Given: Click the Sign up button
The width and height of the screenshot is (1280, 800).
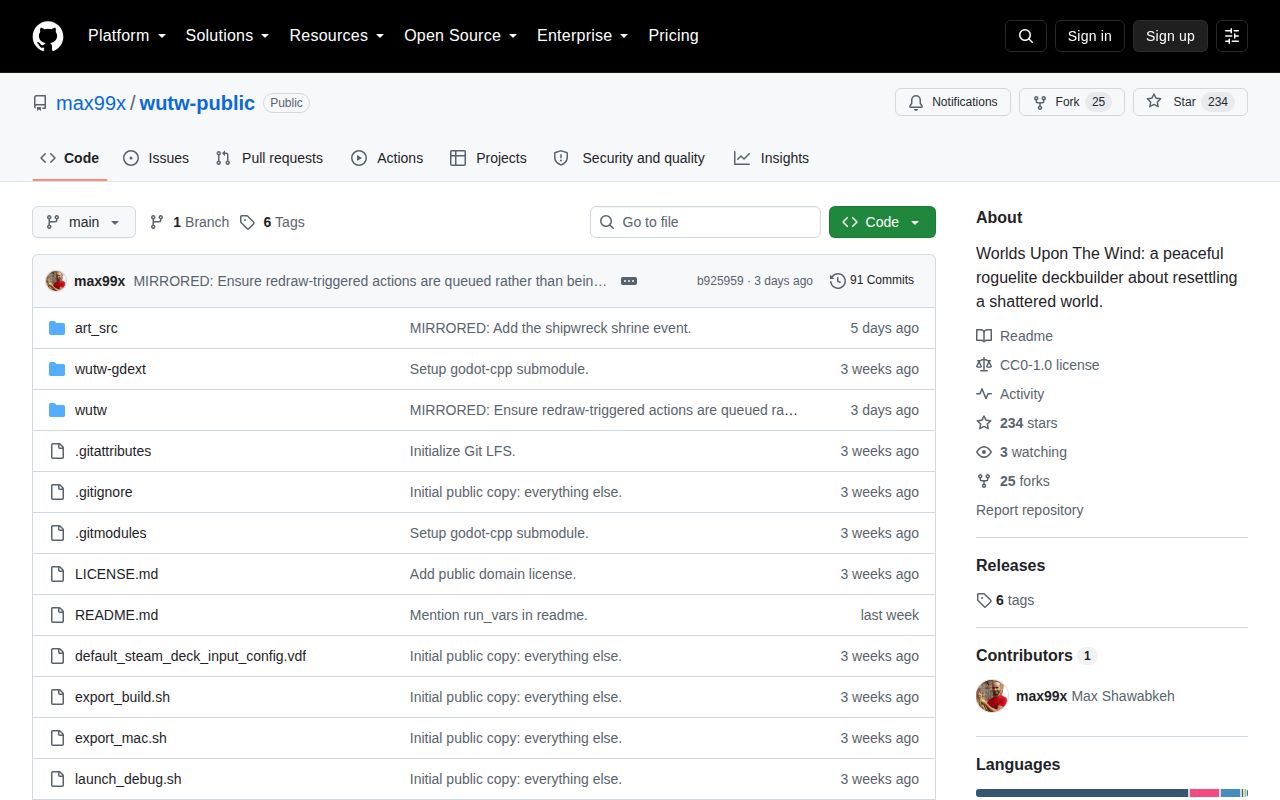Looking at the screenshot, I should 1170,36.
